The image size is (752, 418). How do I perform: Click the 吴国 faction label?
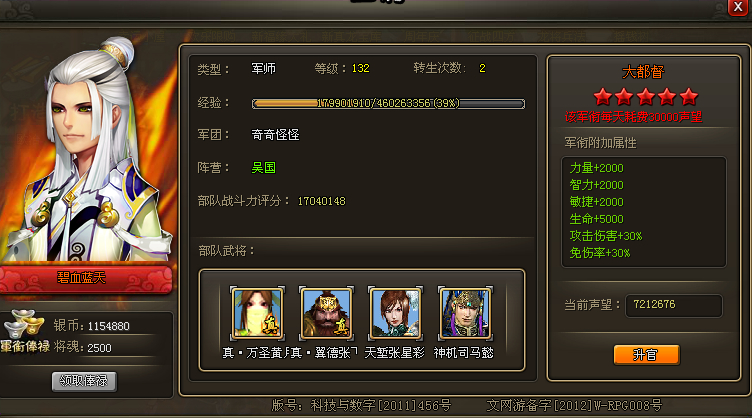coord(264,167)
